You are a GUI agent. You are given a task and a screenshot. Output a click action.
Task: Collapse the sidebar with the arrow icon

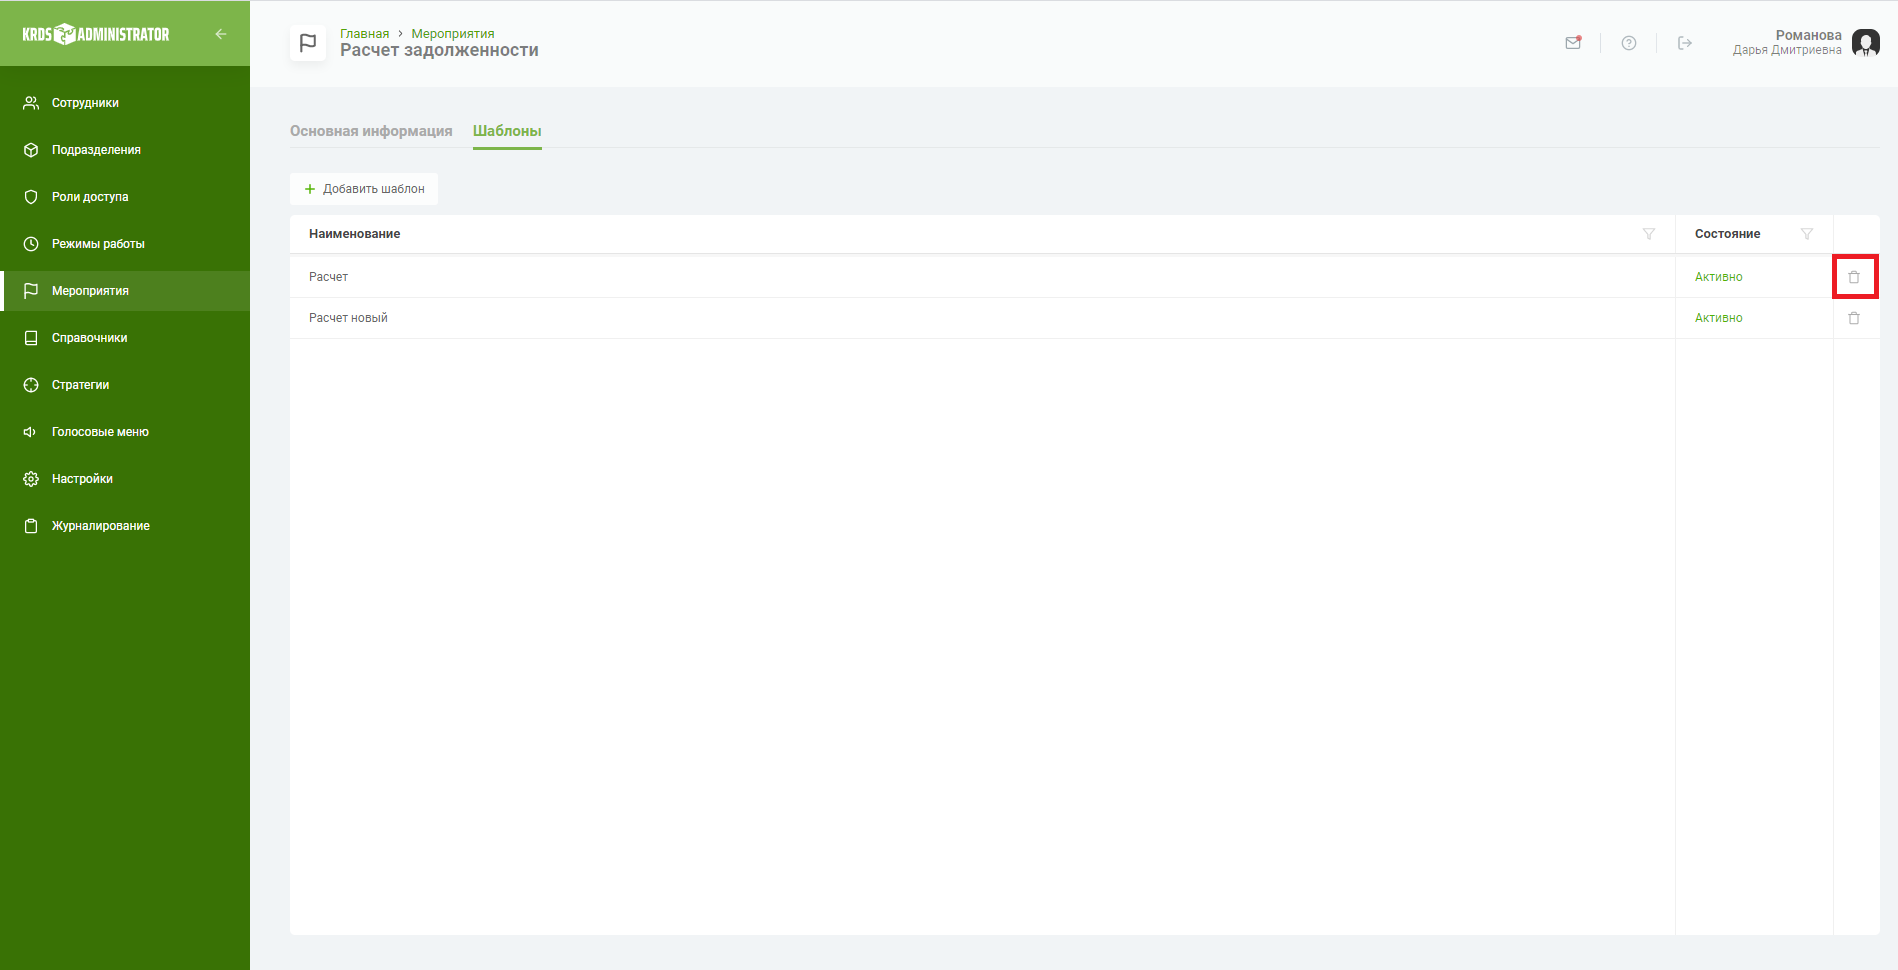(221, 34)
